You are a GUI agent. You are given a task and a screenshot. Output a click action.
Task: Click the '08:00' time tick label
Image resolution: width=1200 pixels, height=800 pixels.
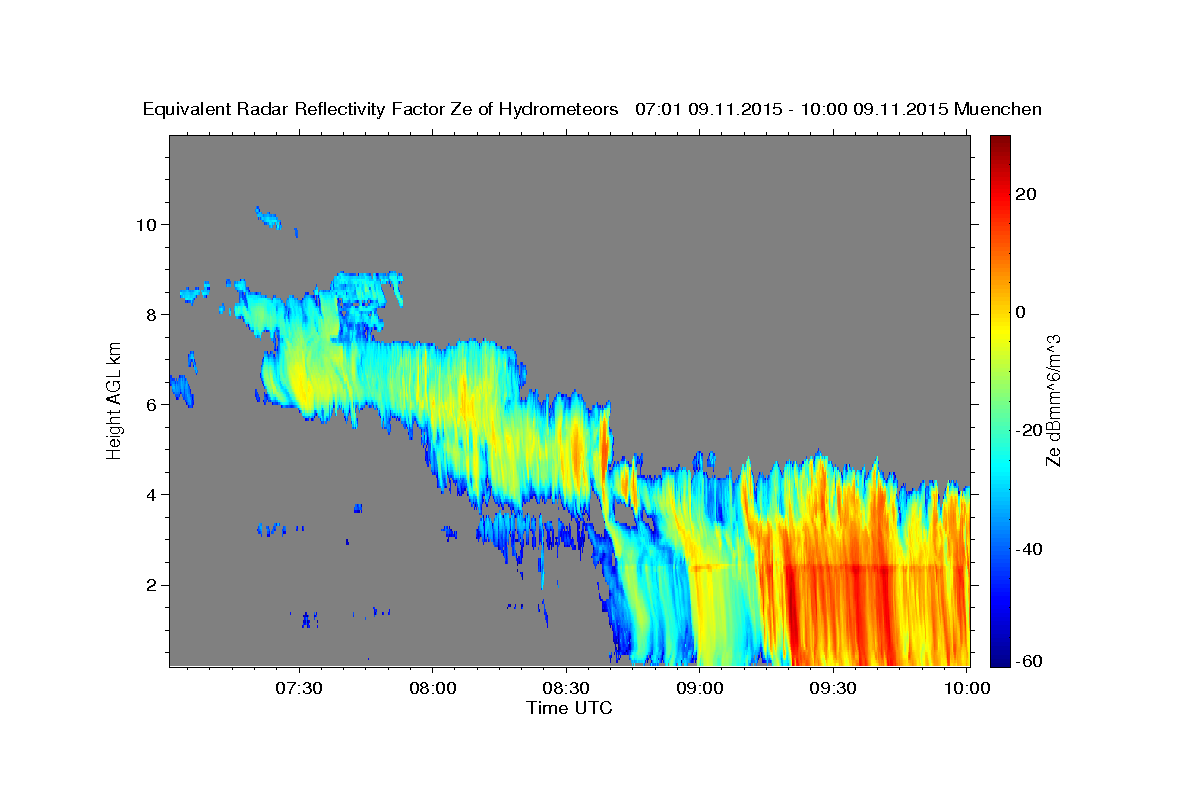pos(434,689)
